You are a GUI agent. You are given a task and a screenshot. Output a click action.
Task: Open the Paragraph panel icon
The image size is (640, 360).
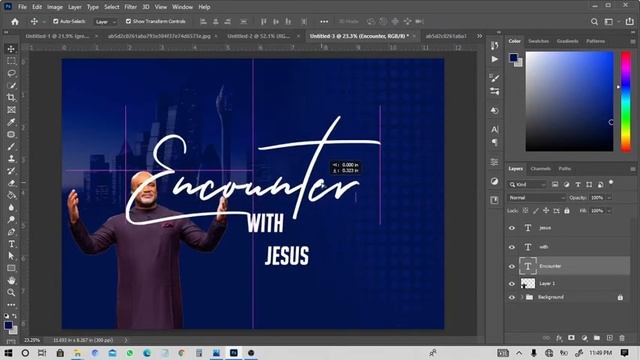click(494, 142)
